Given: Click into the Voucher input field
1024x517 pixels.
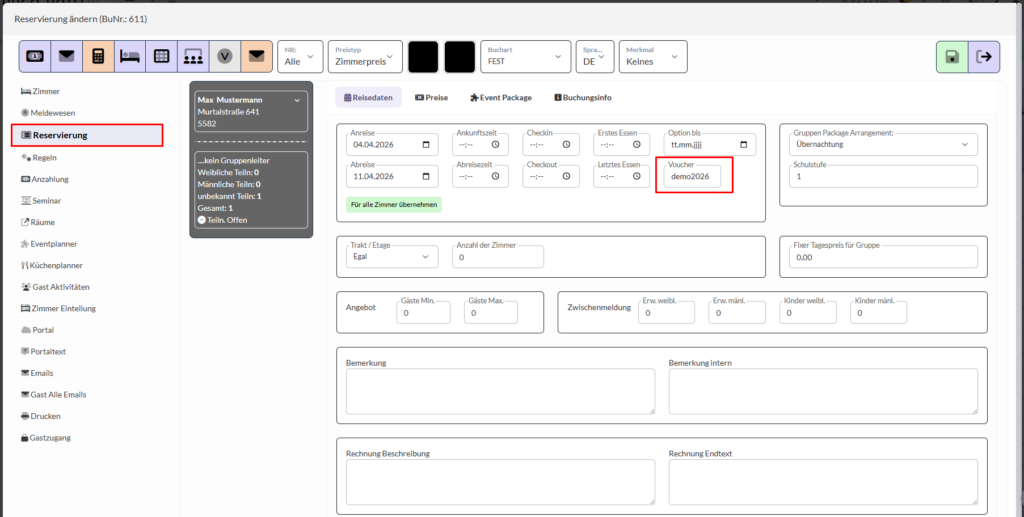Looking at the screenshot, I should 694,177.
